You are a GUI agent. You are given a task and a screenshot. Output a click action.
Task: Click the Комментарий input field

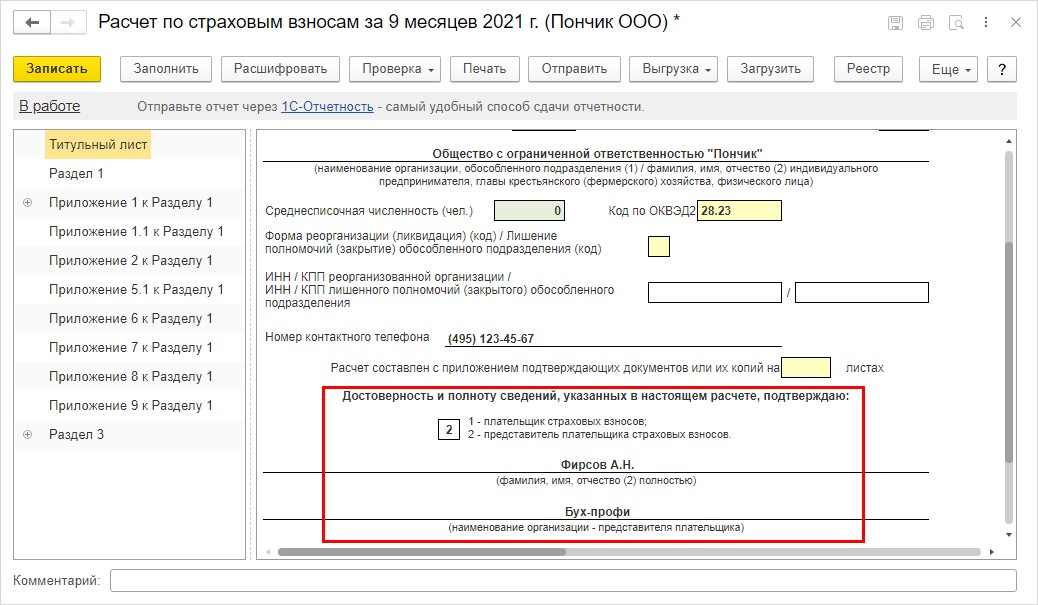pyautogui.click(x=563, y=581)
